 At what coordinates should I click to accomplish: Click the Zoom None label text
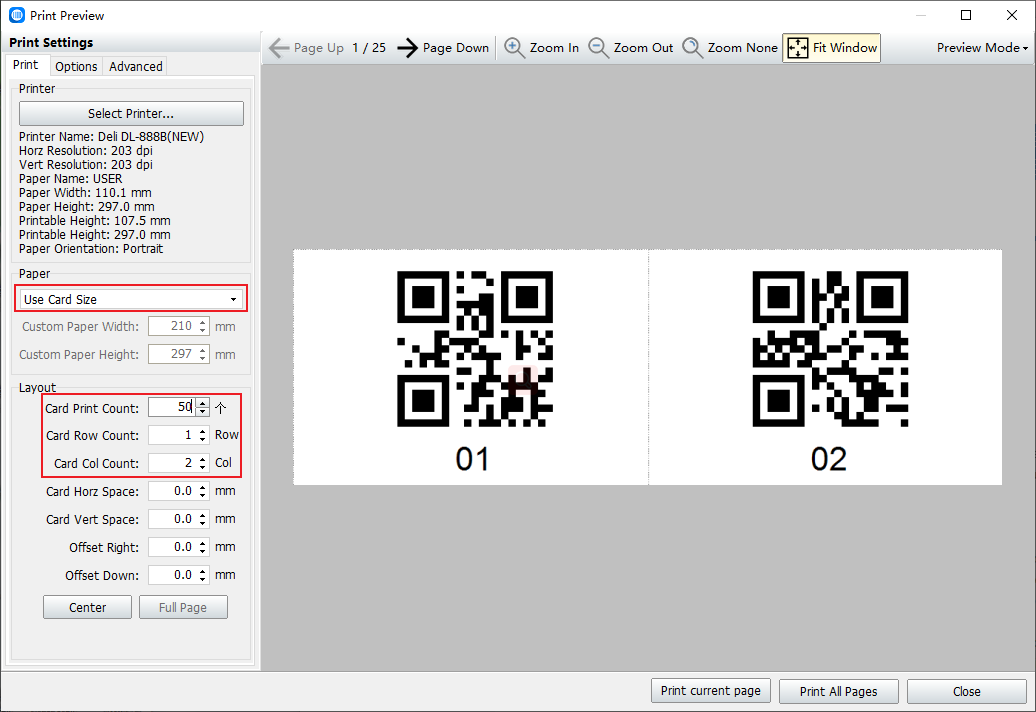[x=743, y=48]
